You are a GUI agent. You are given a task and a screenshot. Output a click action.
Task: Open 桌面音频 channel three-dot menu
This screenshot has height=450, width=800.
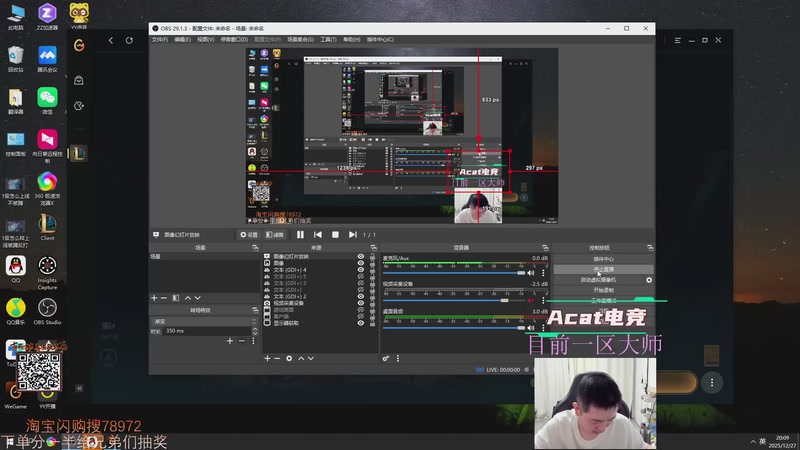[543, 328]
